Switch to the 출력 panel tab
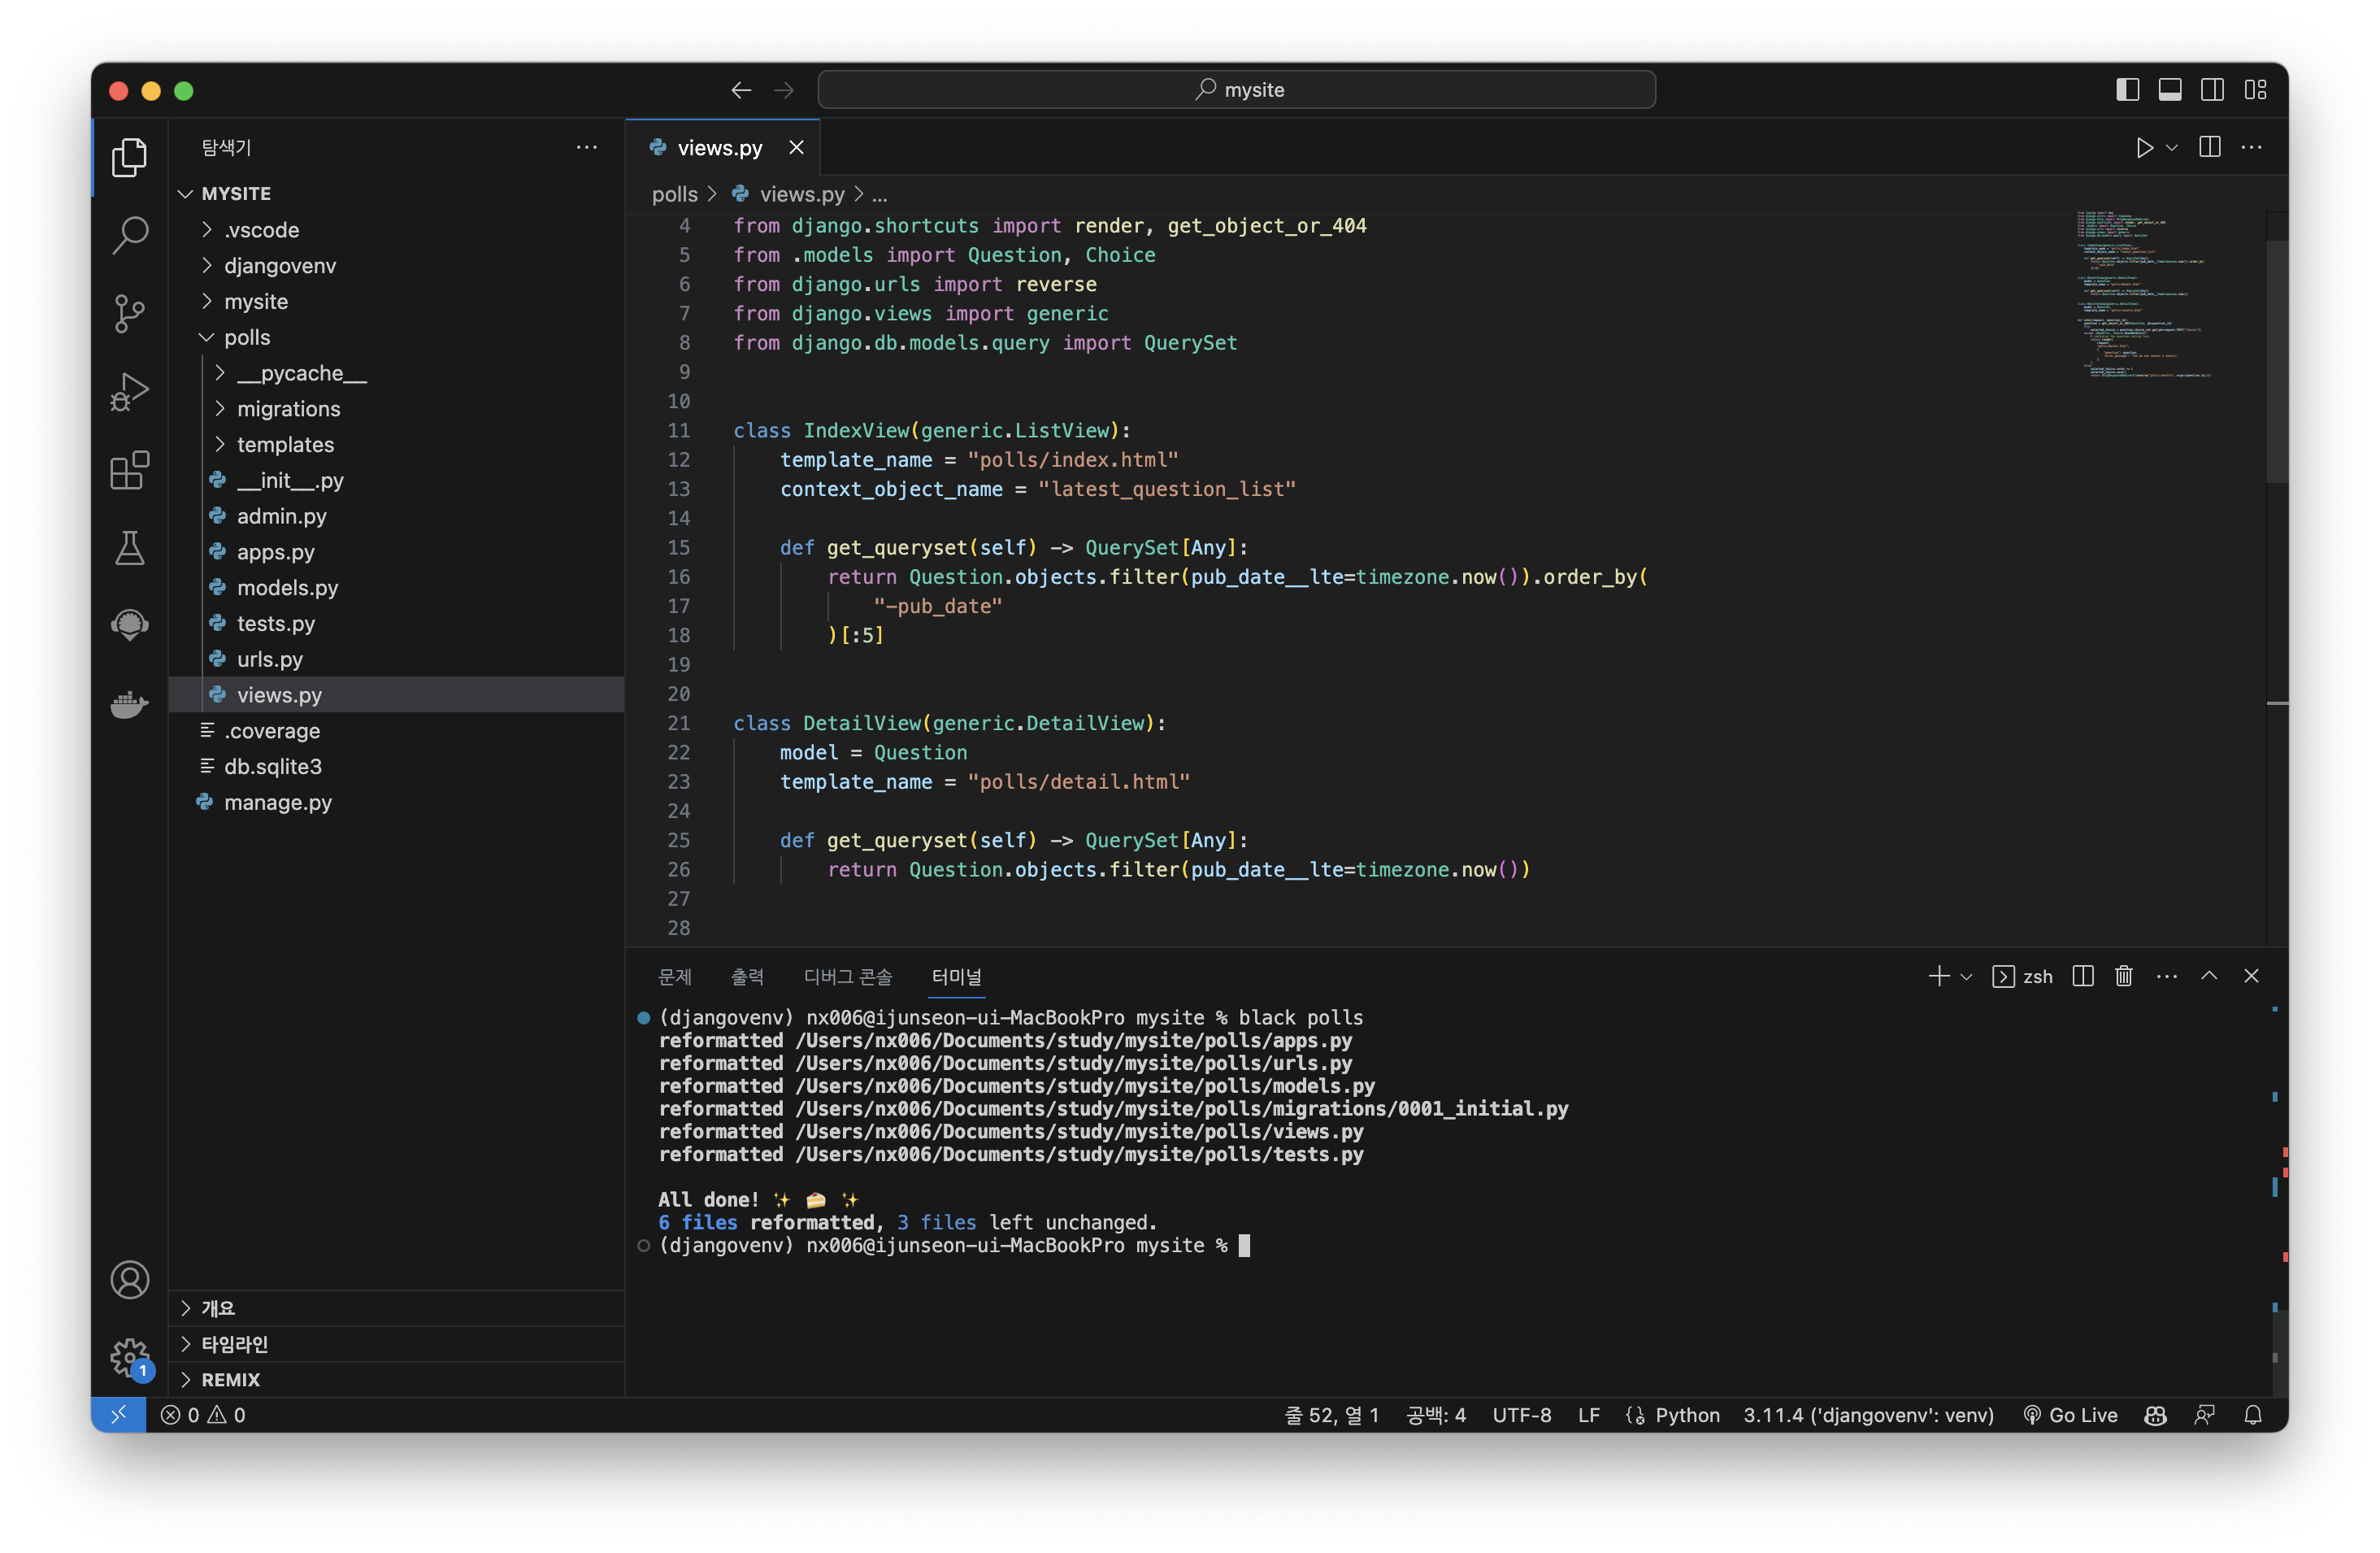Viewport: 2380px width, 1553px height. coord(747,977)
